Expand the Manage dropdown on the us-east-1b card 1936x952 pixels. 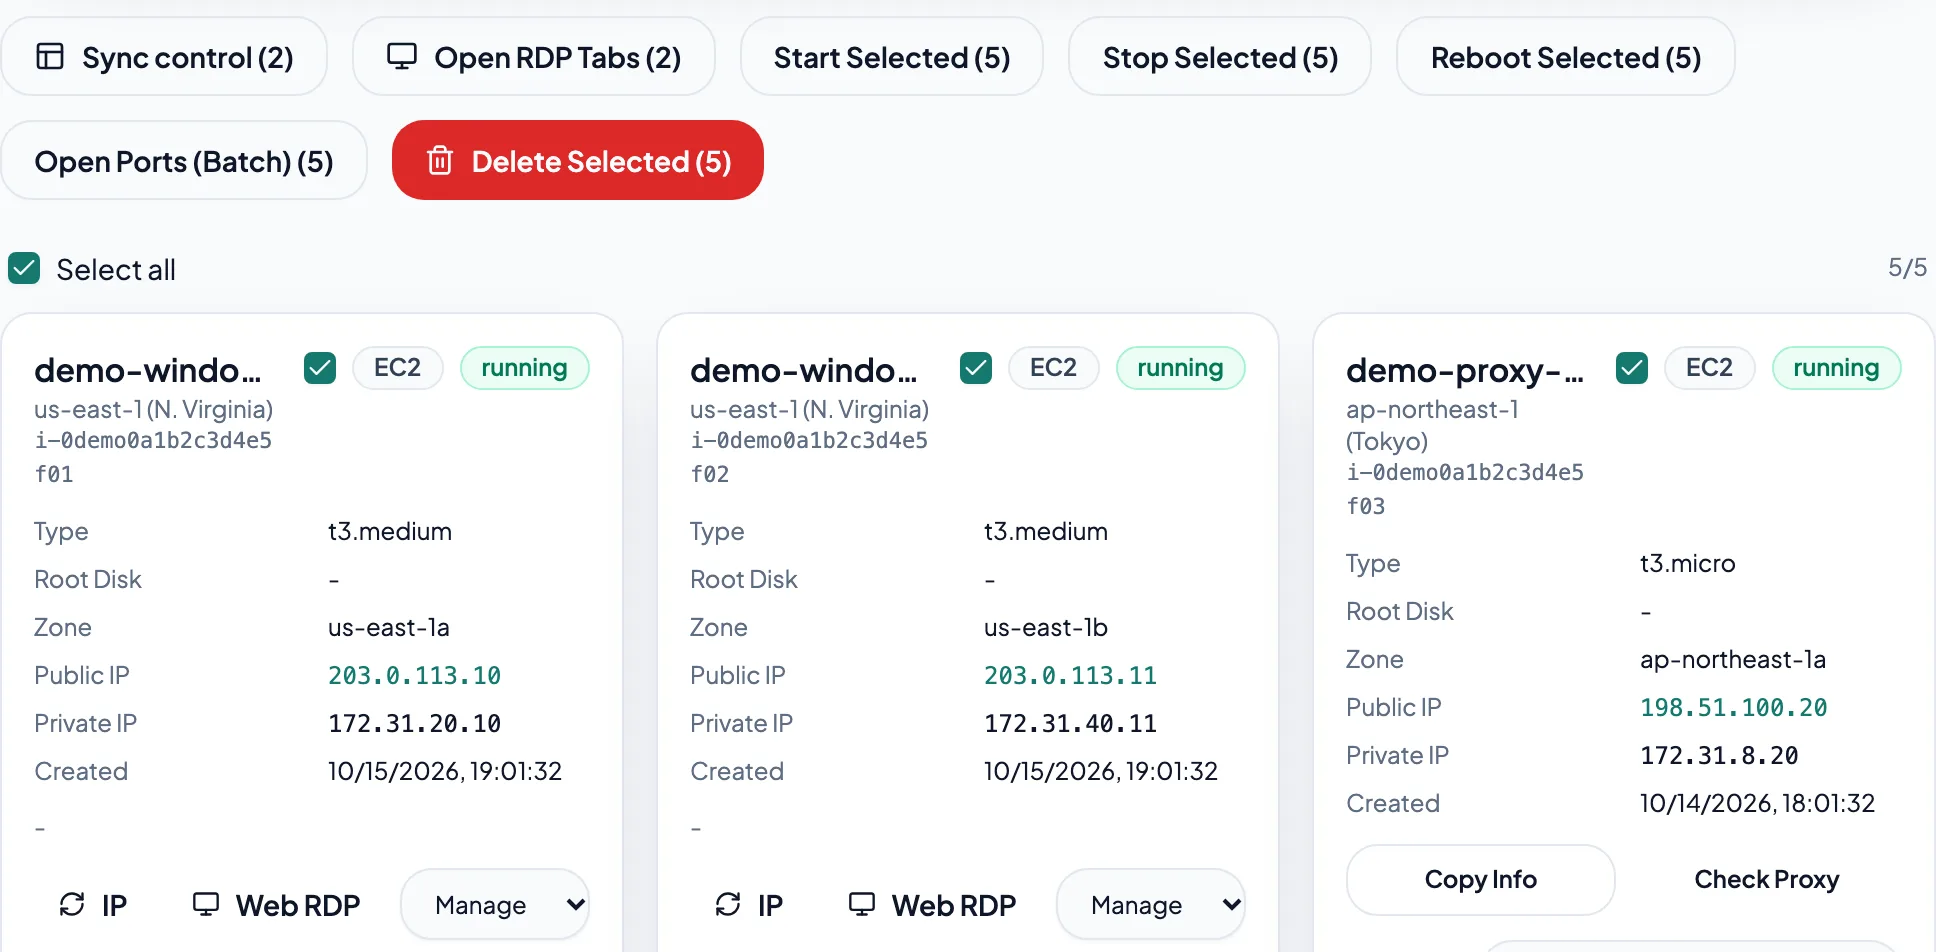pos(1151,904)
